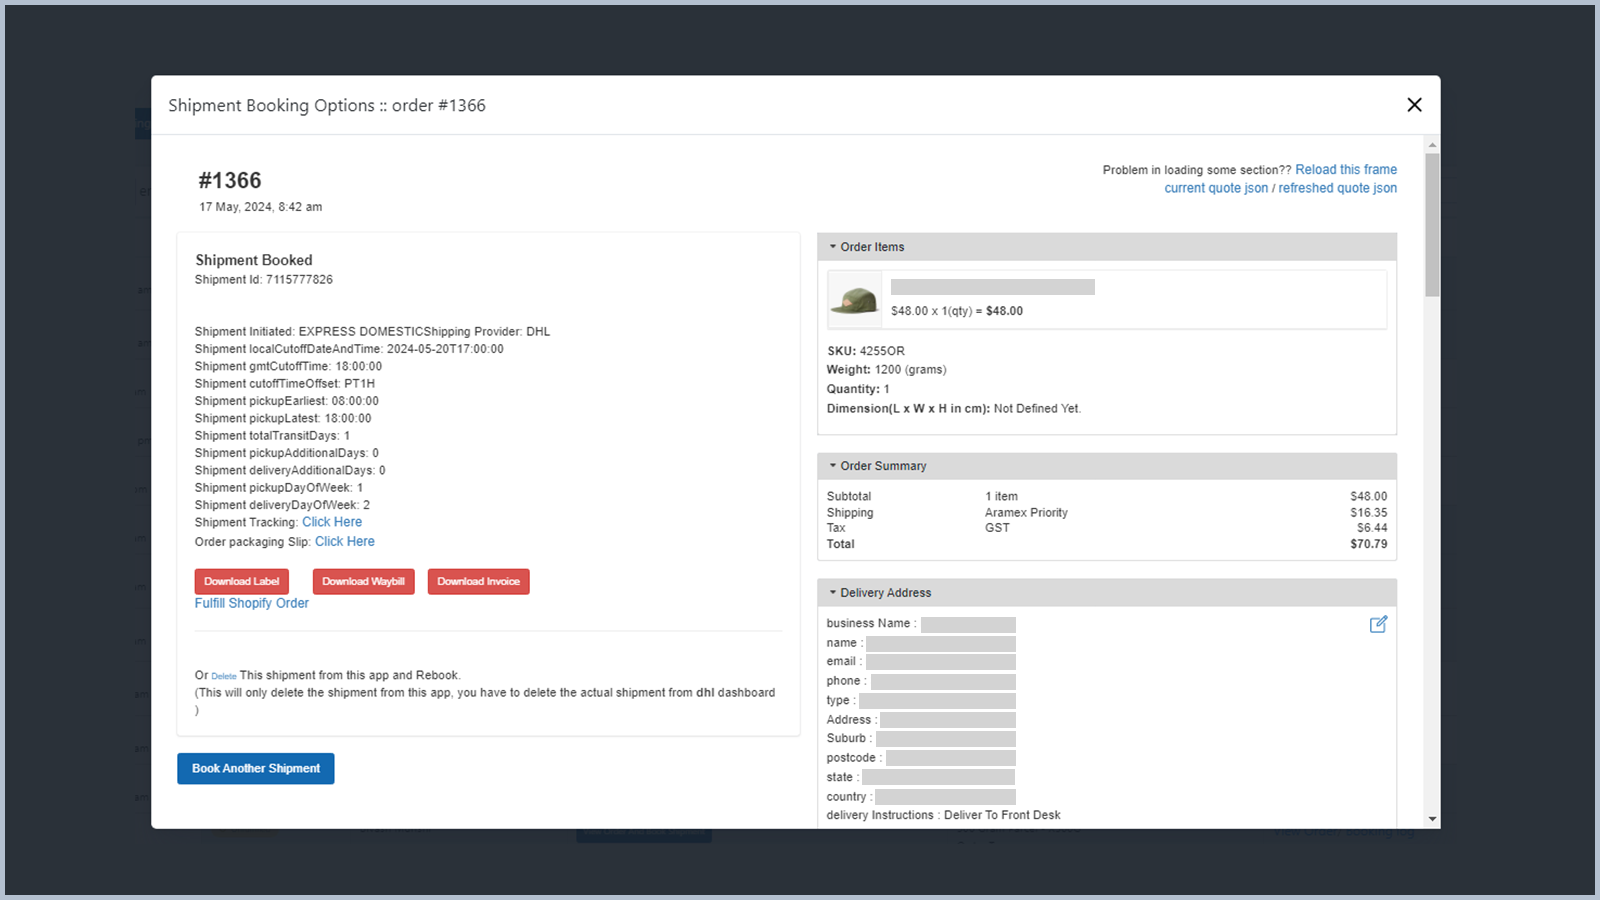Collapse the Delivery Address section
This screenshot has width=1600, height=900.
[879, 593]
